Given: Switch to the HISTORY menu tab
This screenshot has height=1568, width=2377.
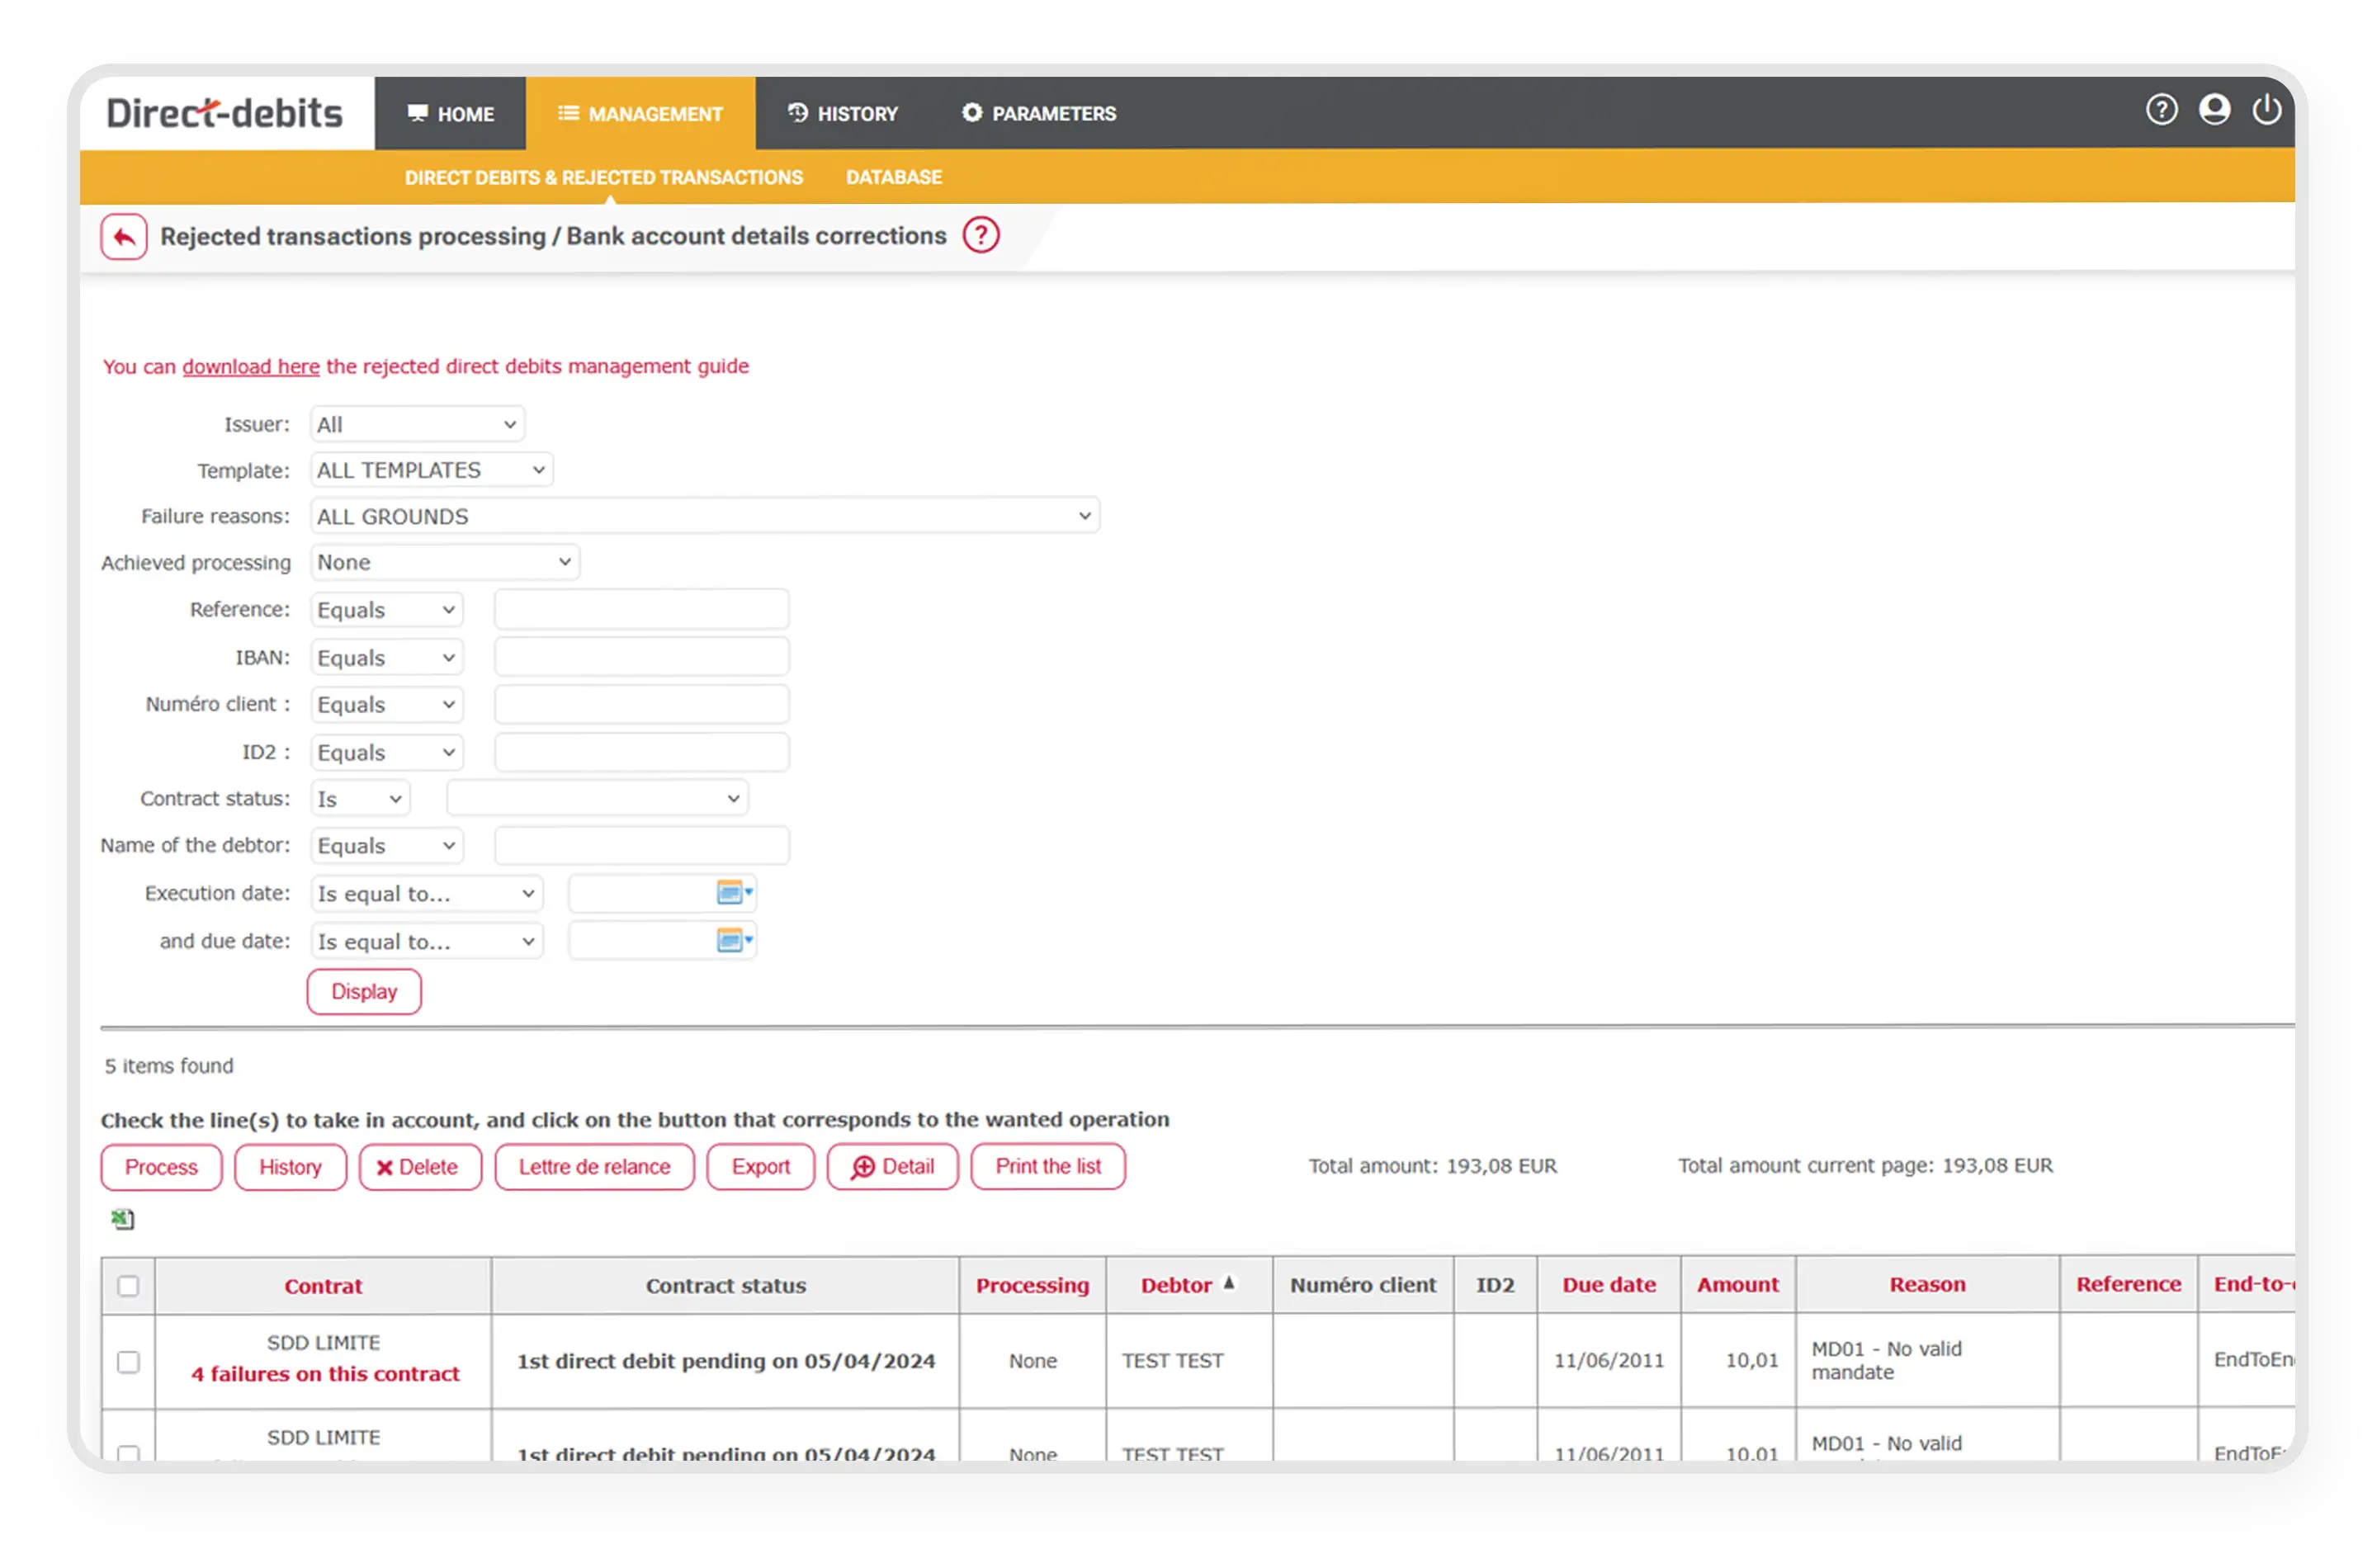Looking at the screenshot, I should coord(842,114).
